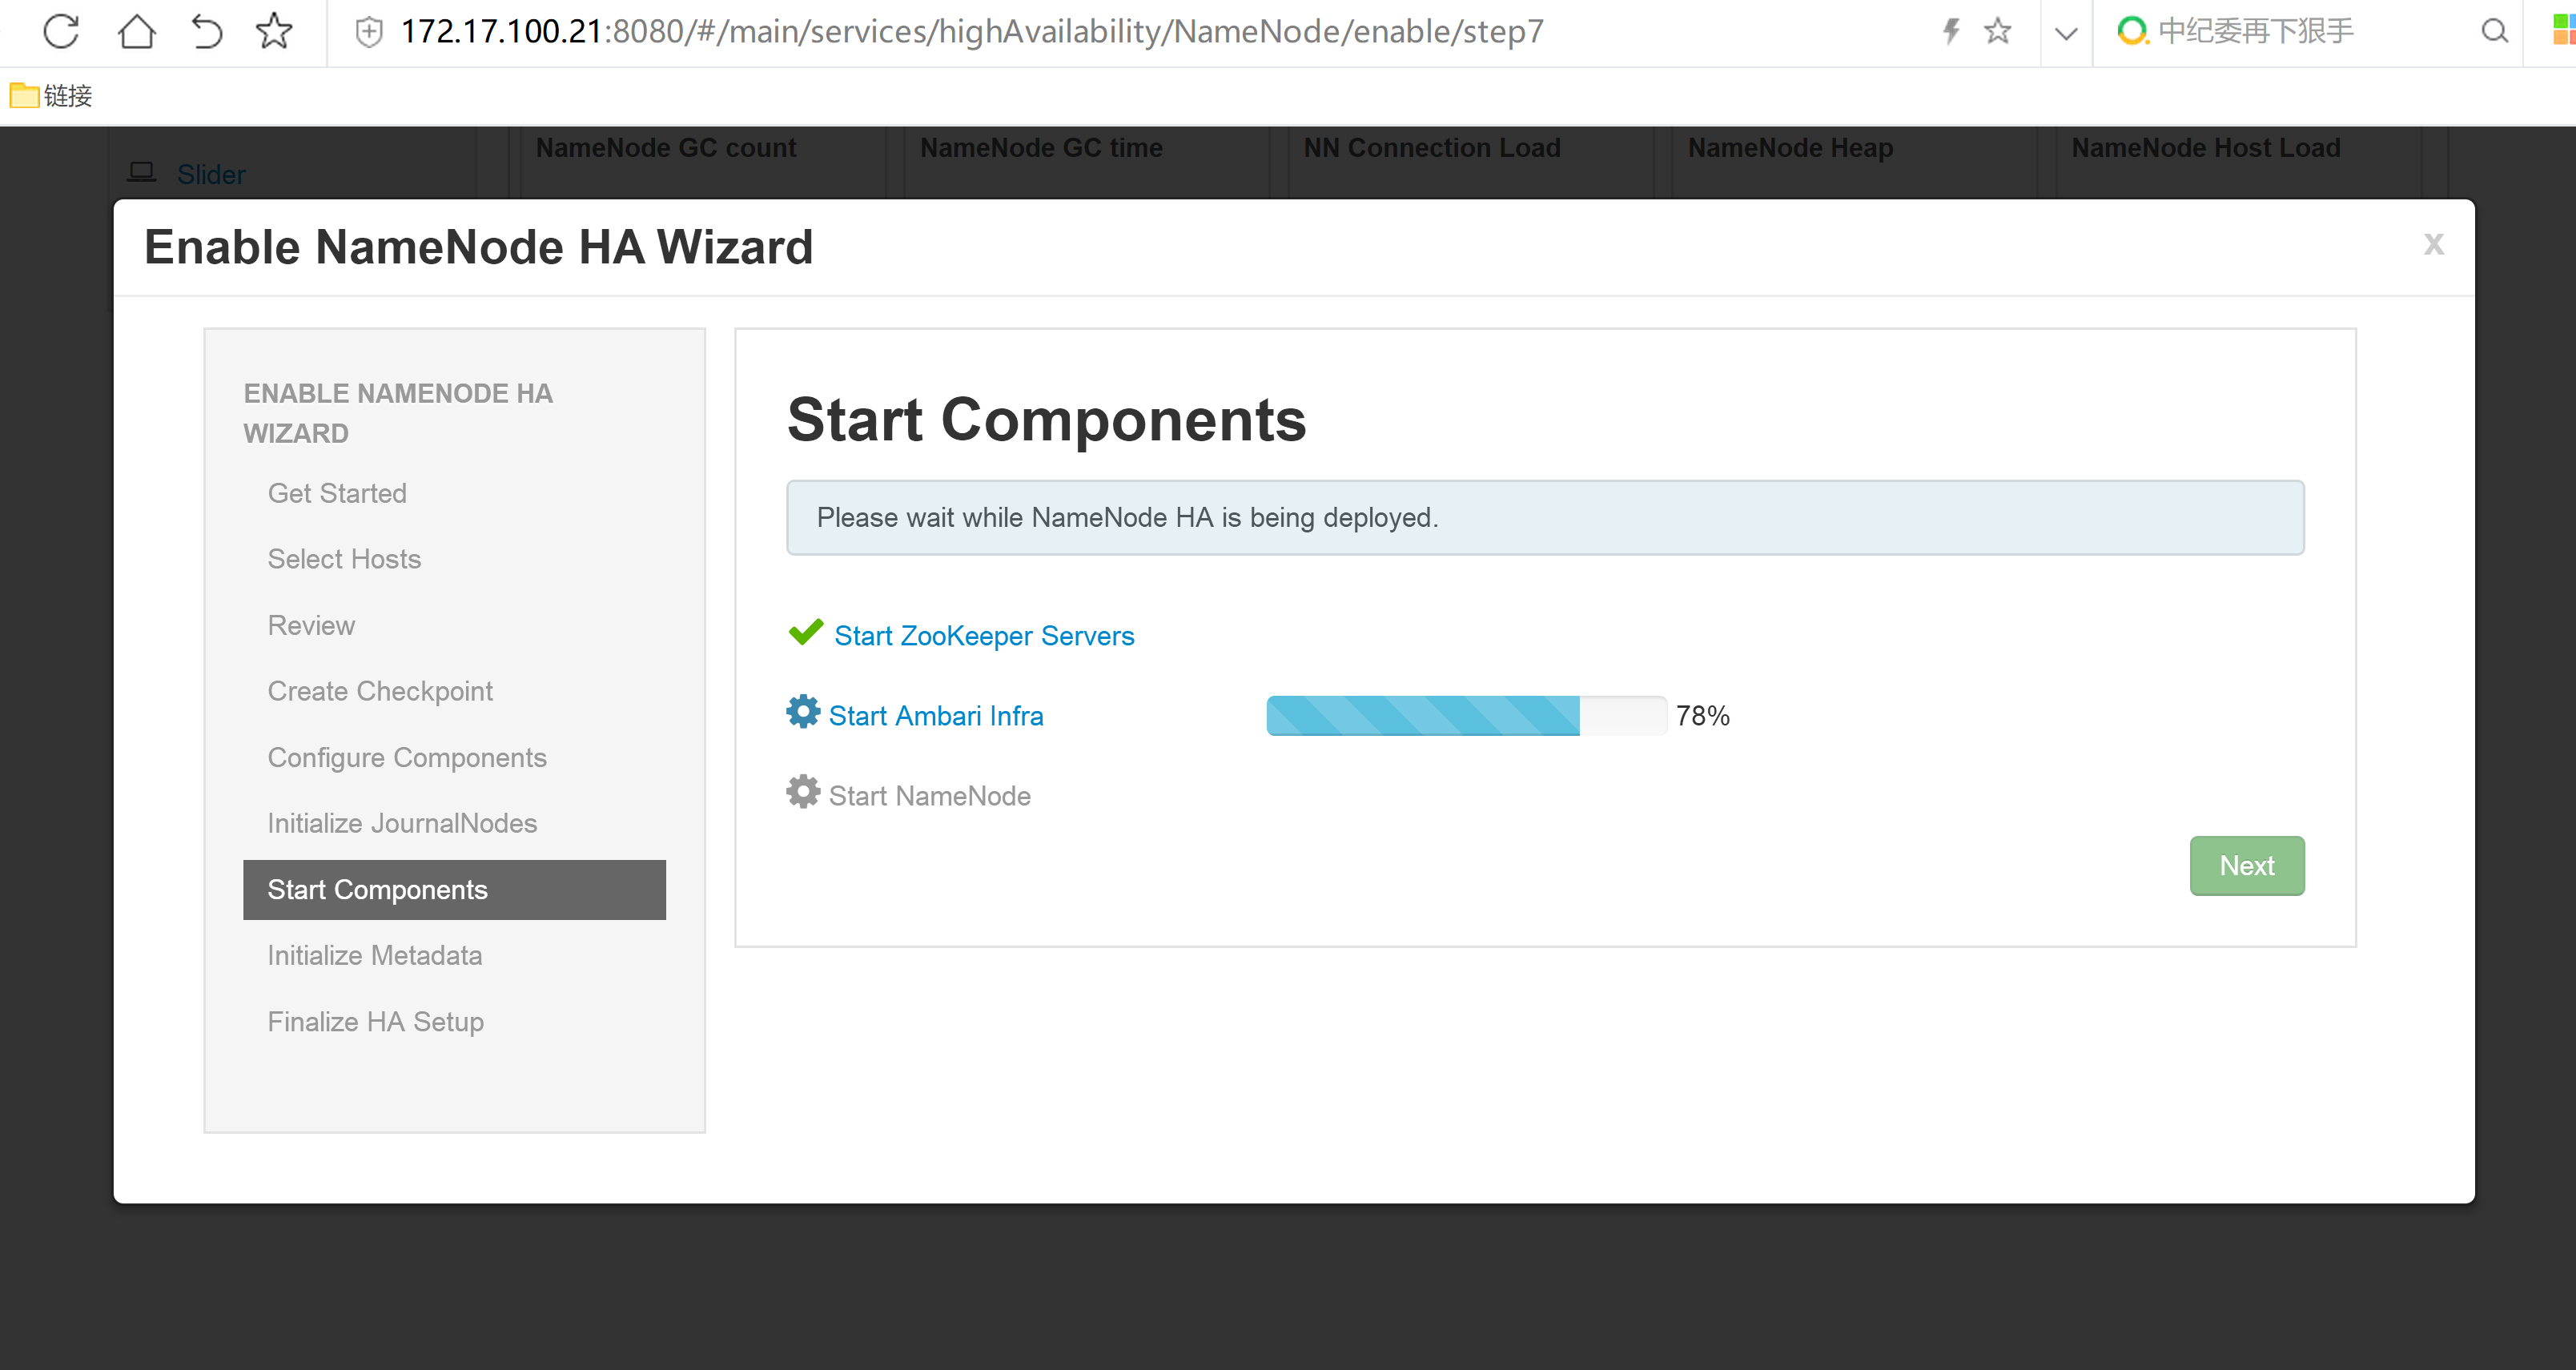The image size is (2576, 1370).
Task: Select Initialize JournalNodes wizard step
Action: 402,824
